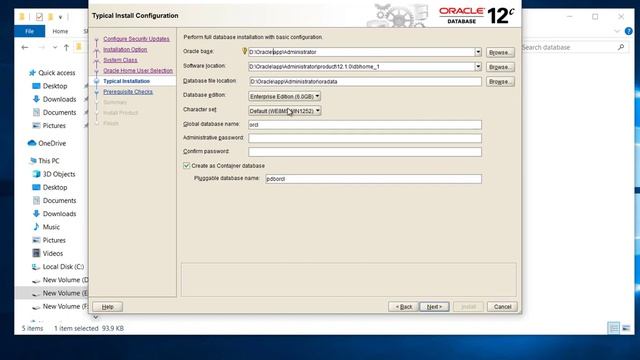
Task: Open File tab in File Explorer
Action: (29, 31)
